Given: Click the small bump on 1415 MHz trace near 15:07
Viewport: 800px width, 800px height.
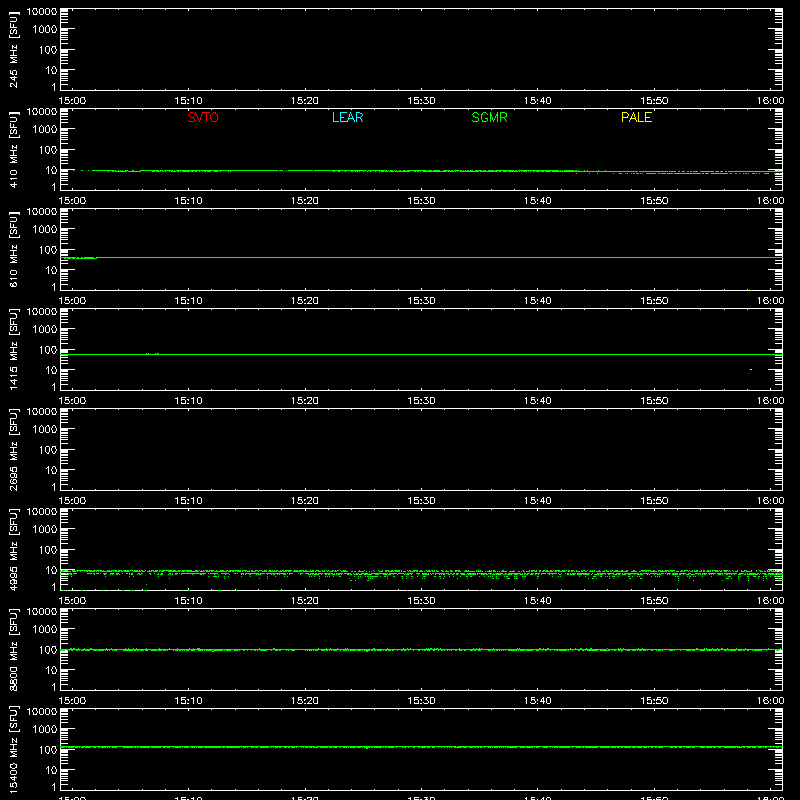Looking at the screenshot, I should (x=152, y=354).
